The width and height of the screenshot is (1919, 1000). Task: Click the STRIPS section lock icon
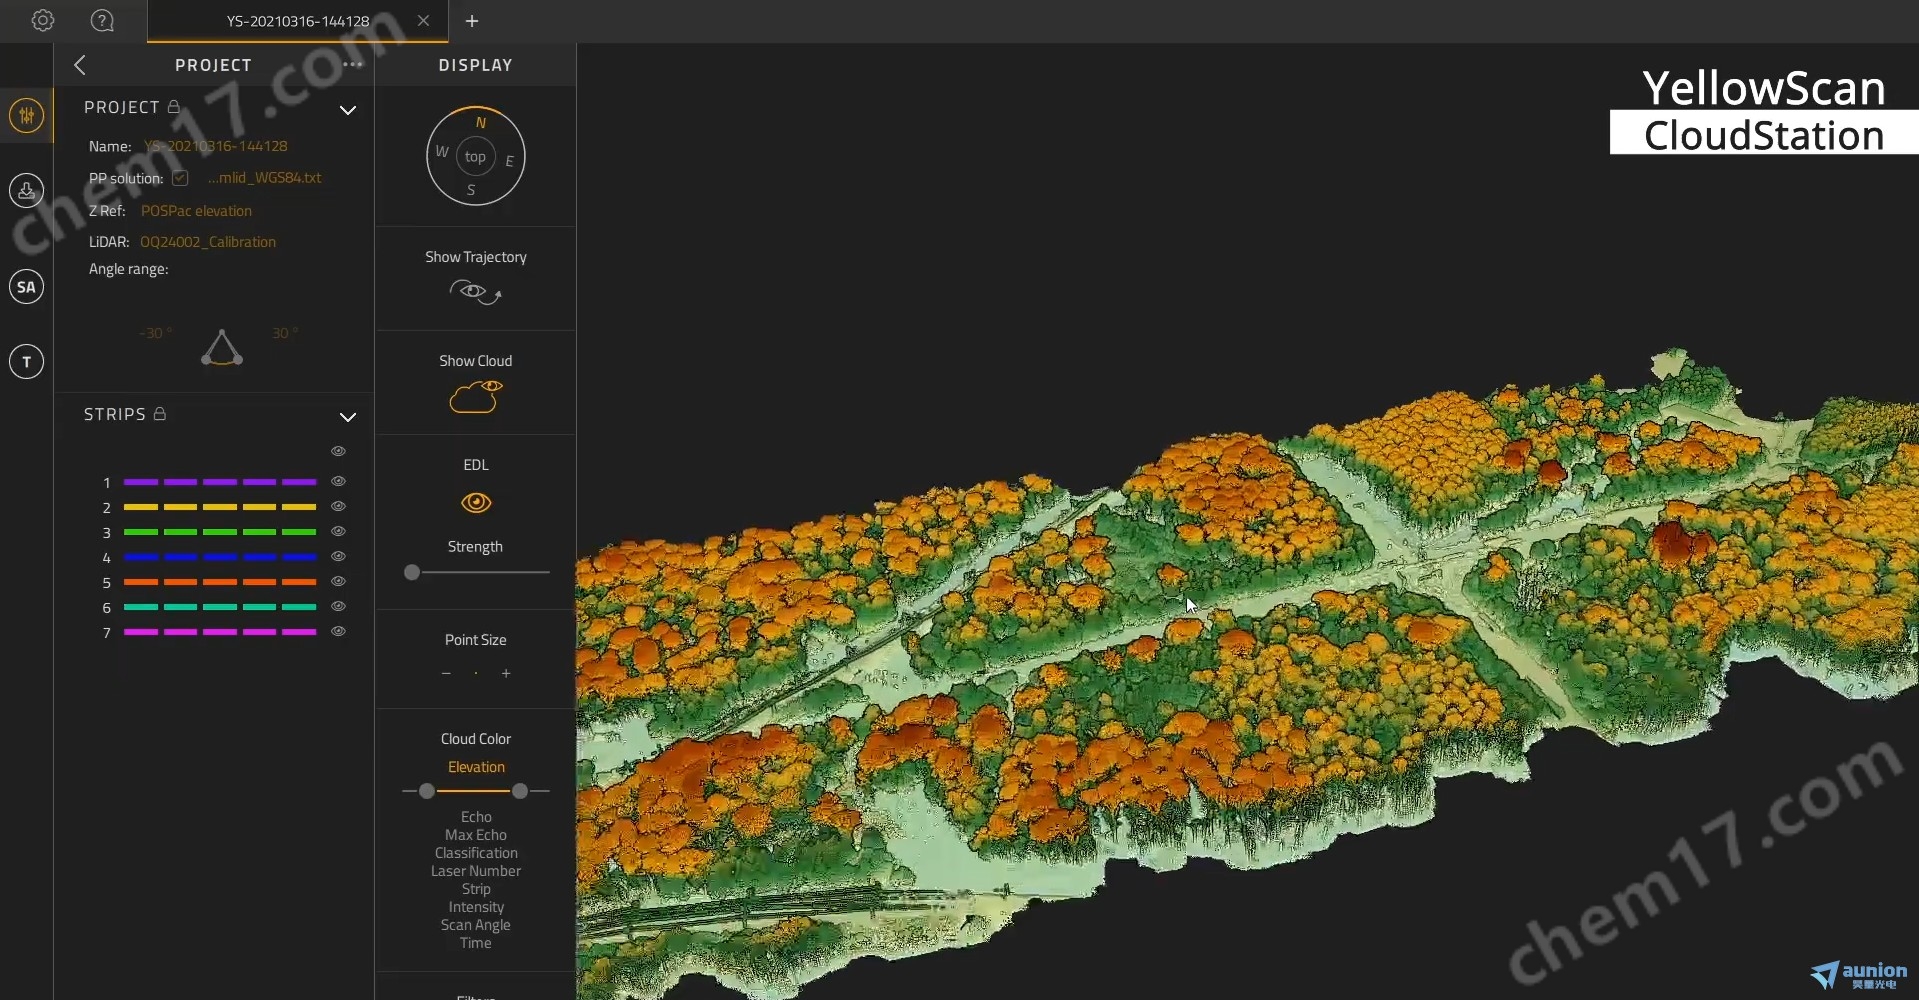click(159, 413)
